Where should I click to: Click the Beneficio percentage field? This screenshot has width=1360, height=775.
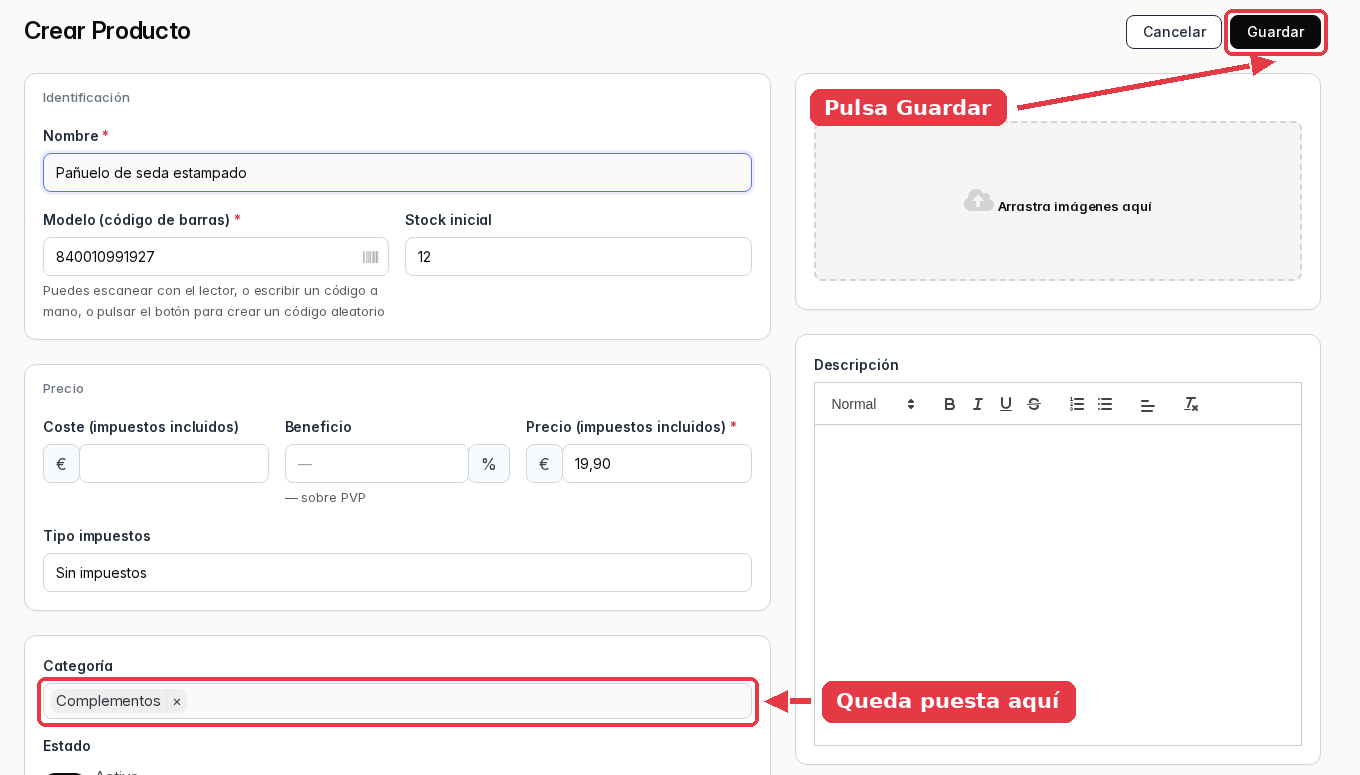(377, 464)
